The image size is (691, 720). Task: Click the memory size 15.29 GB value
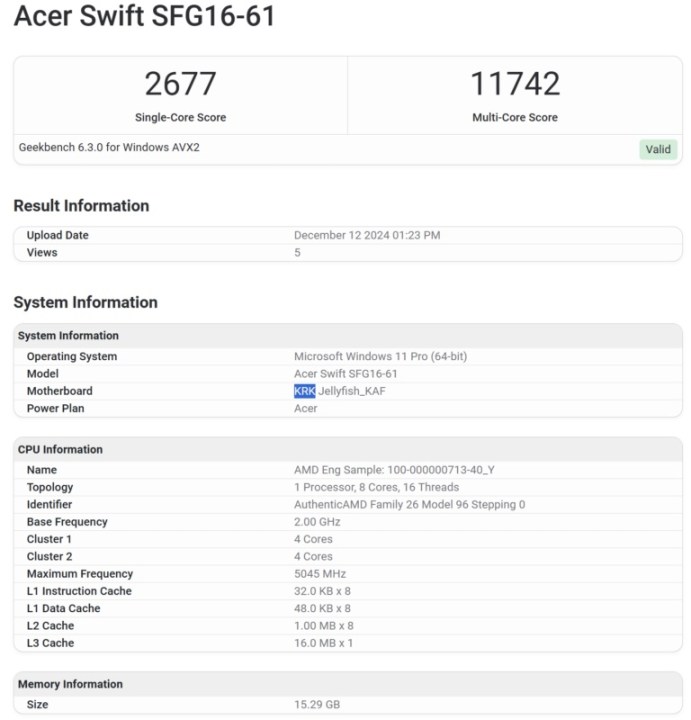[x=317, y=705]
